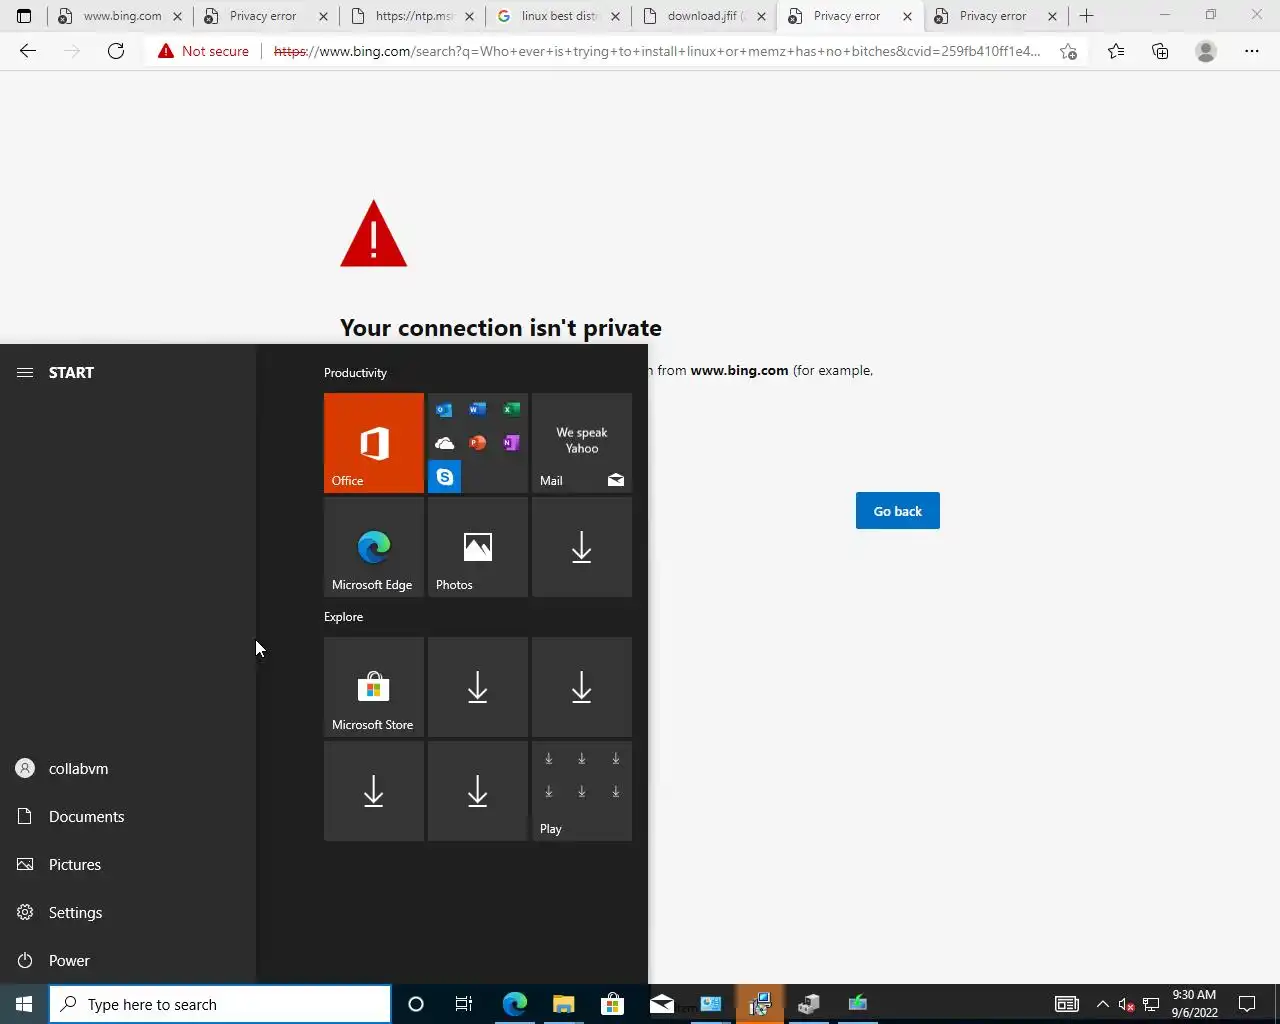This screenshot has height=1024, width=1280.
Task: Click pending download tile beside Photos
Action: pyautogui.click(x=582, y=547)
